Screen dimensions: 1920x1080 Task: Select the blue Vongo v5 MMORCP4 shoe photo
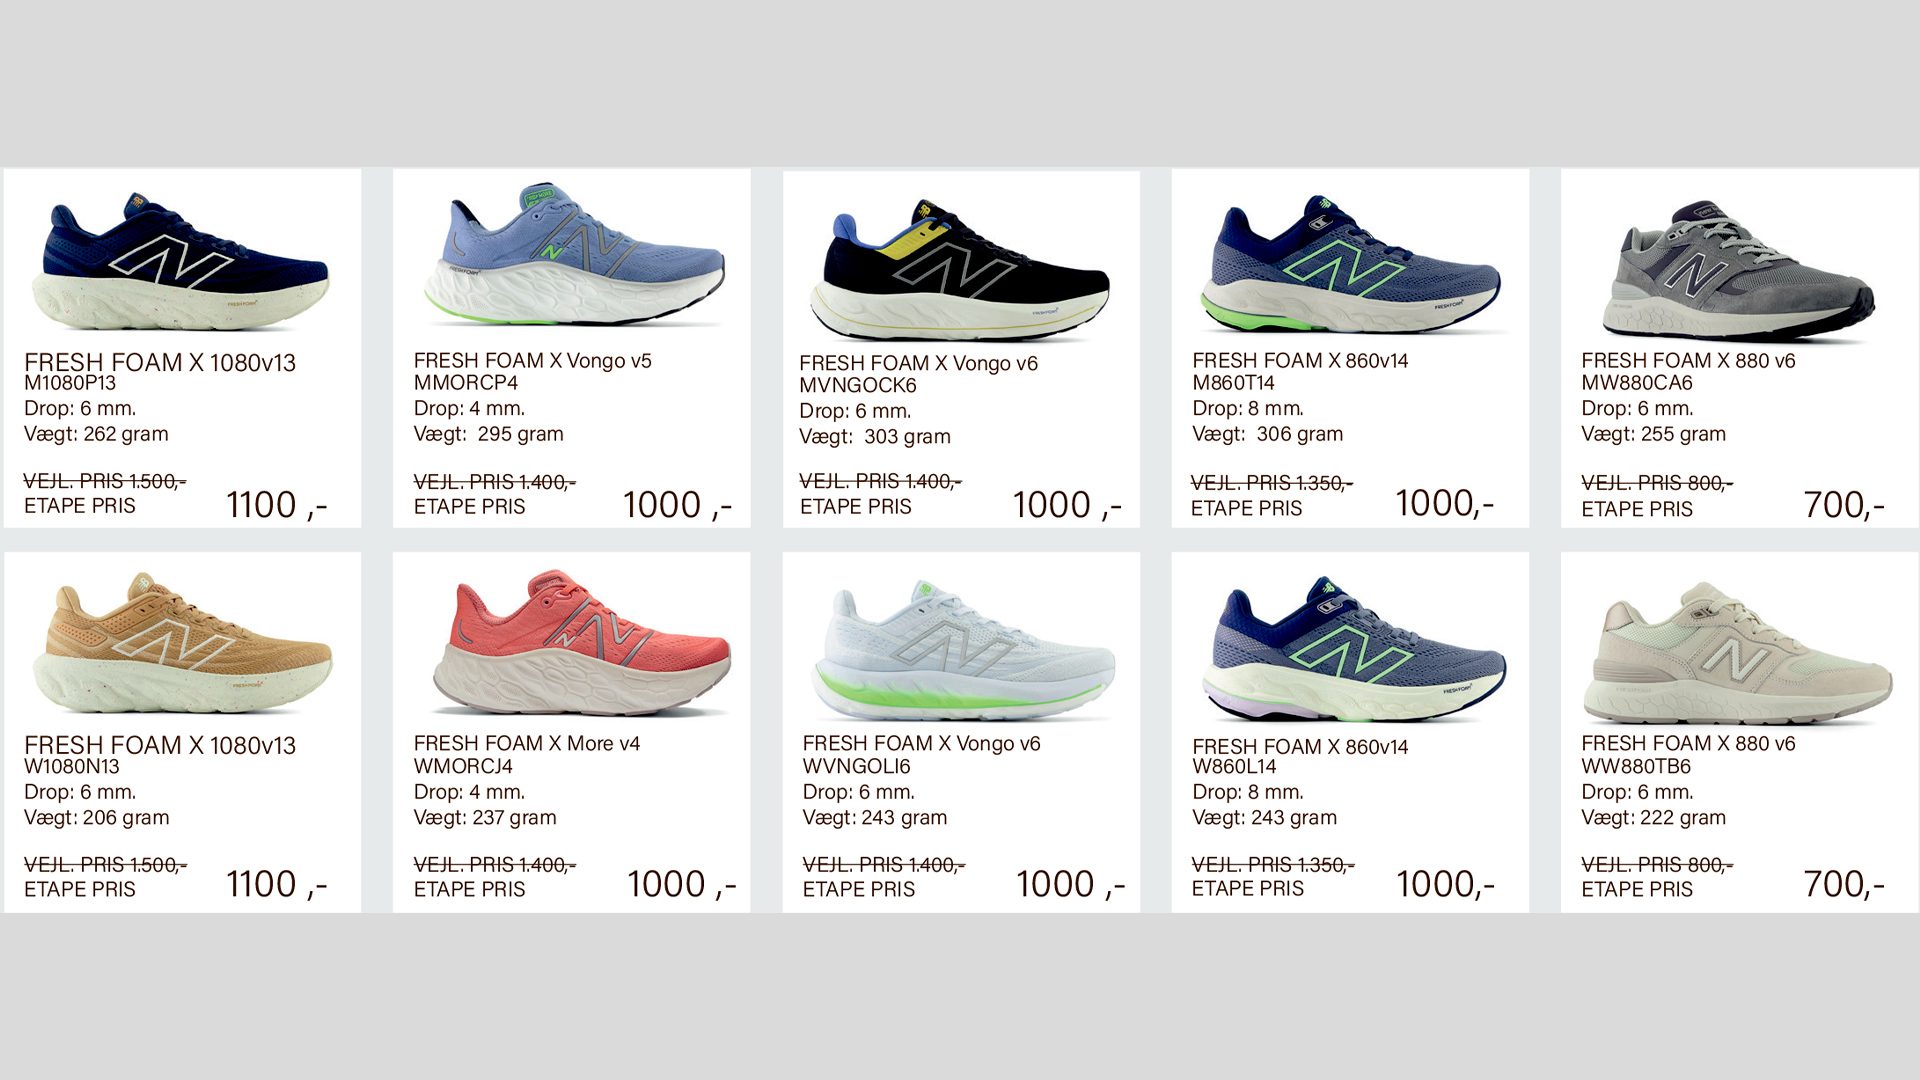click(574, 255)
